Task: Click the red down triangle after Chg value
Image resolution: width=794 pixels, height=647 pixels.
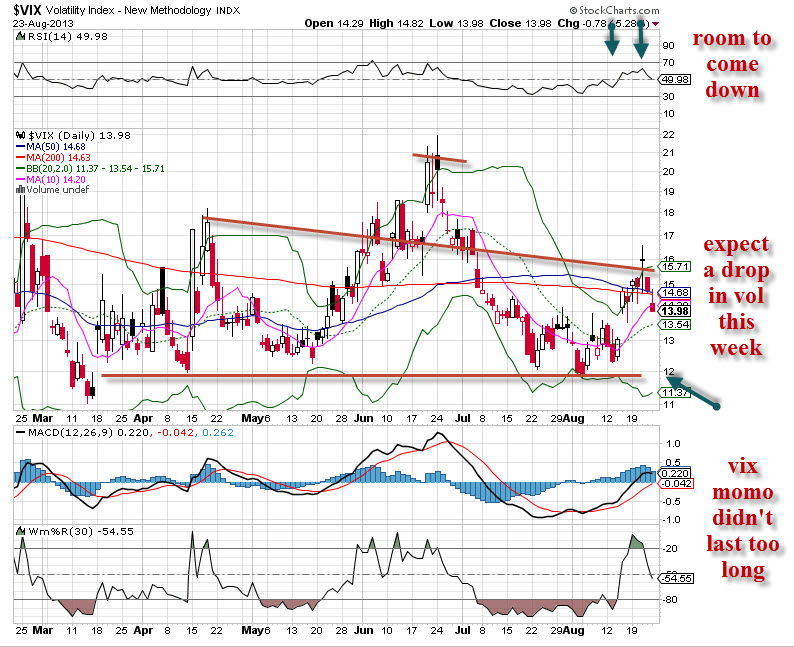Action: (654, 23)
